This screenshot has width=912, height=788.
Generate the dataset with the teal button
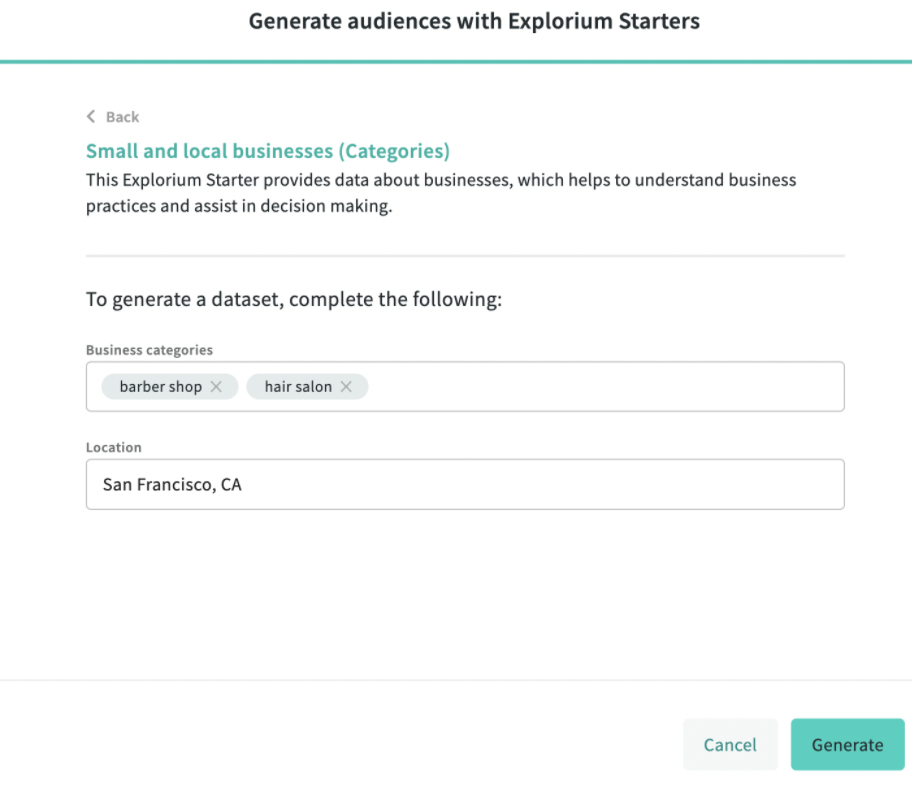click(847, 744)
